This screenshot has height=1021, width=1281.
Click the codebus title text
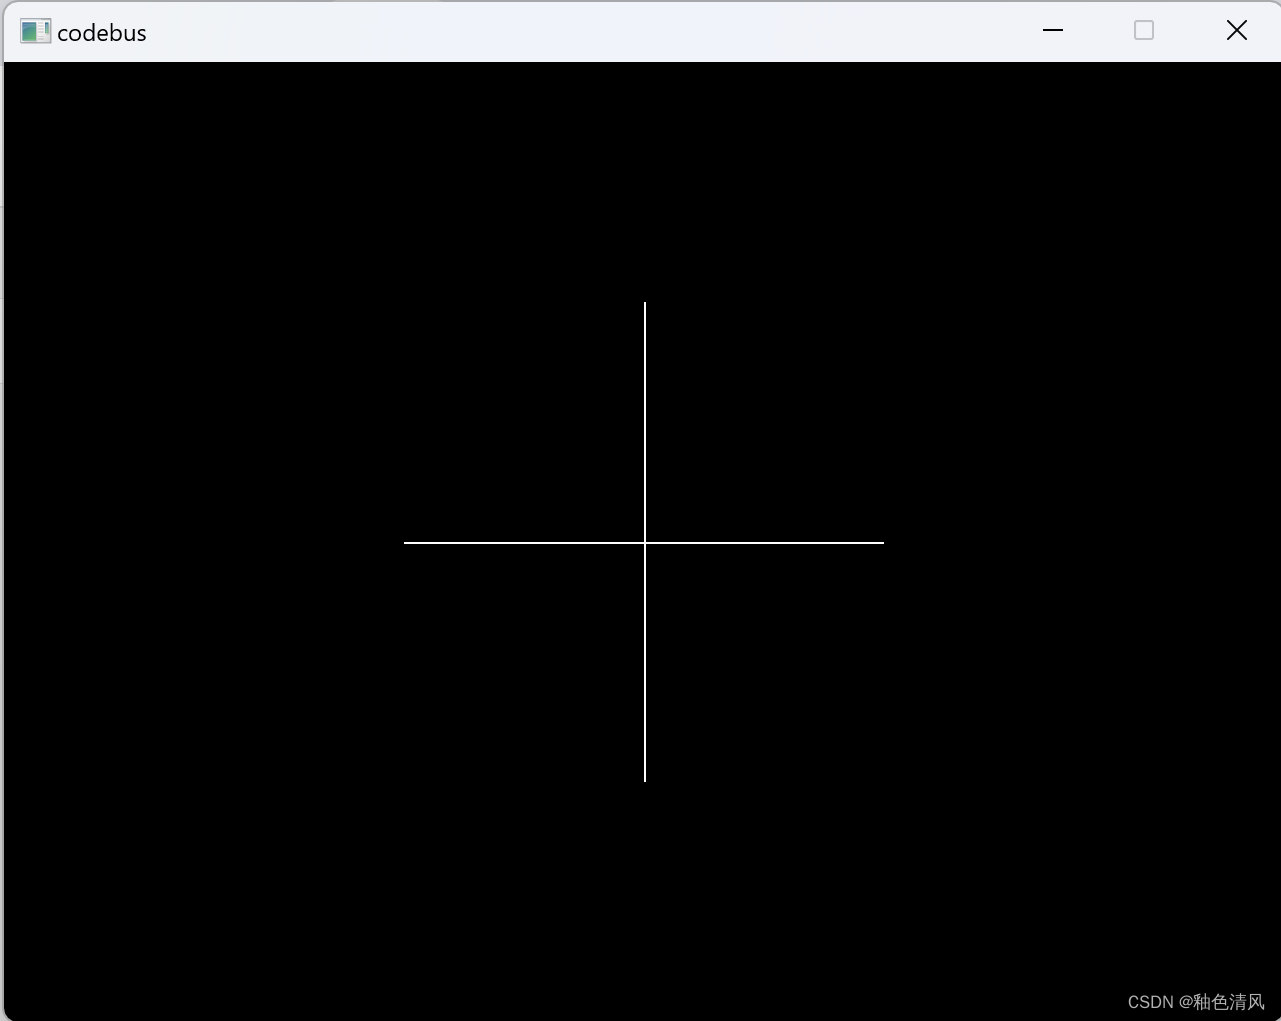102,33
